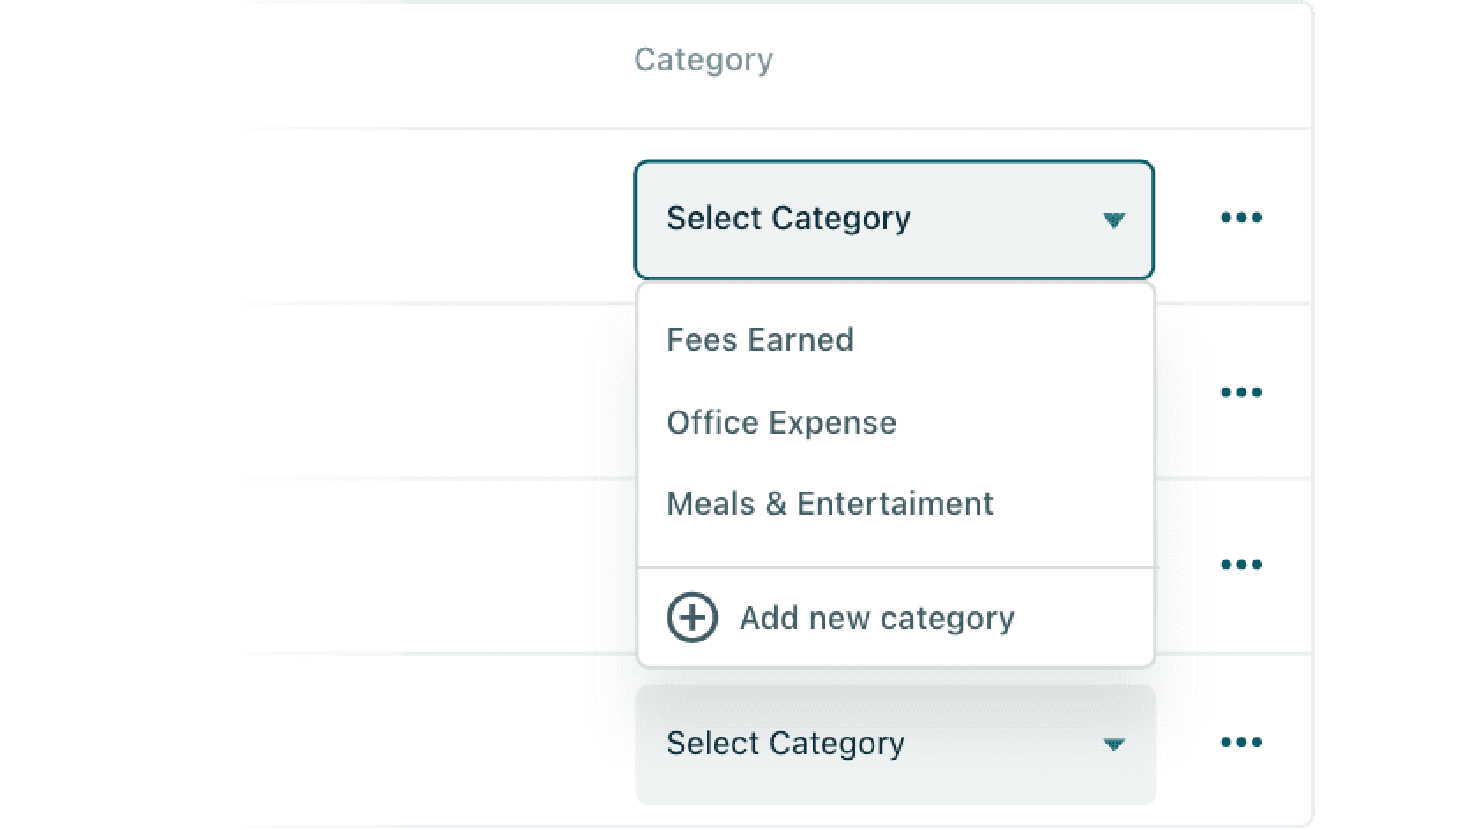The width and height of the screenshot is (1474, 830).
Task: Open three-dot menu for the bottom row
Action: [1241, 742]
